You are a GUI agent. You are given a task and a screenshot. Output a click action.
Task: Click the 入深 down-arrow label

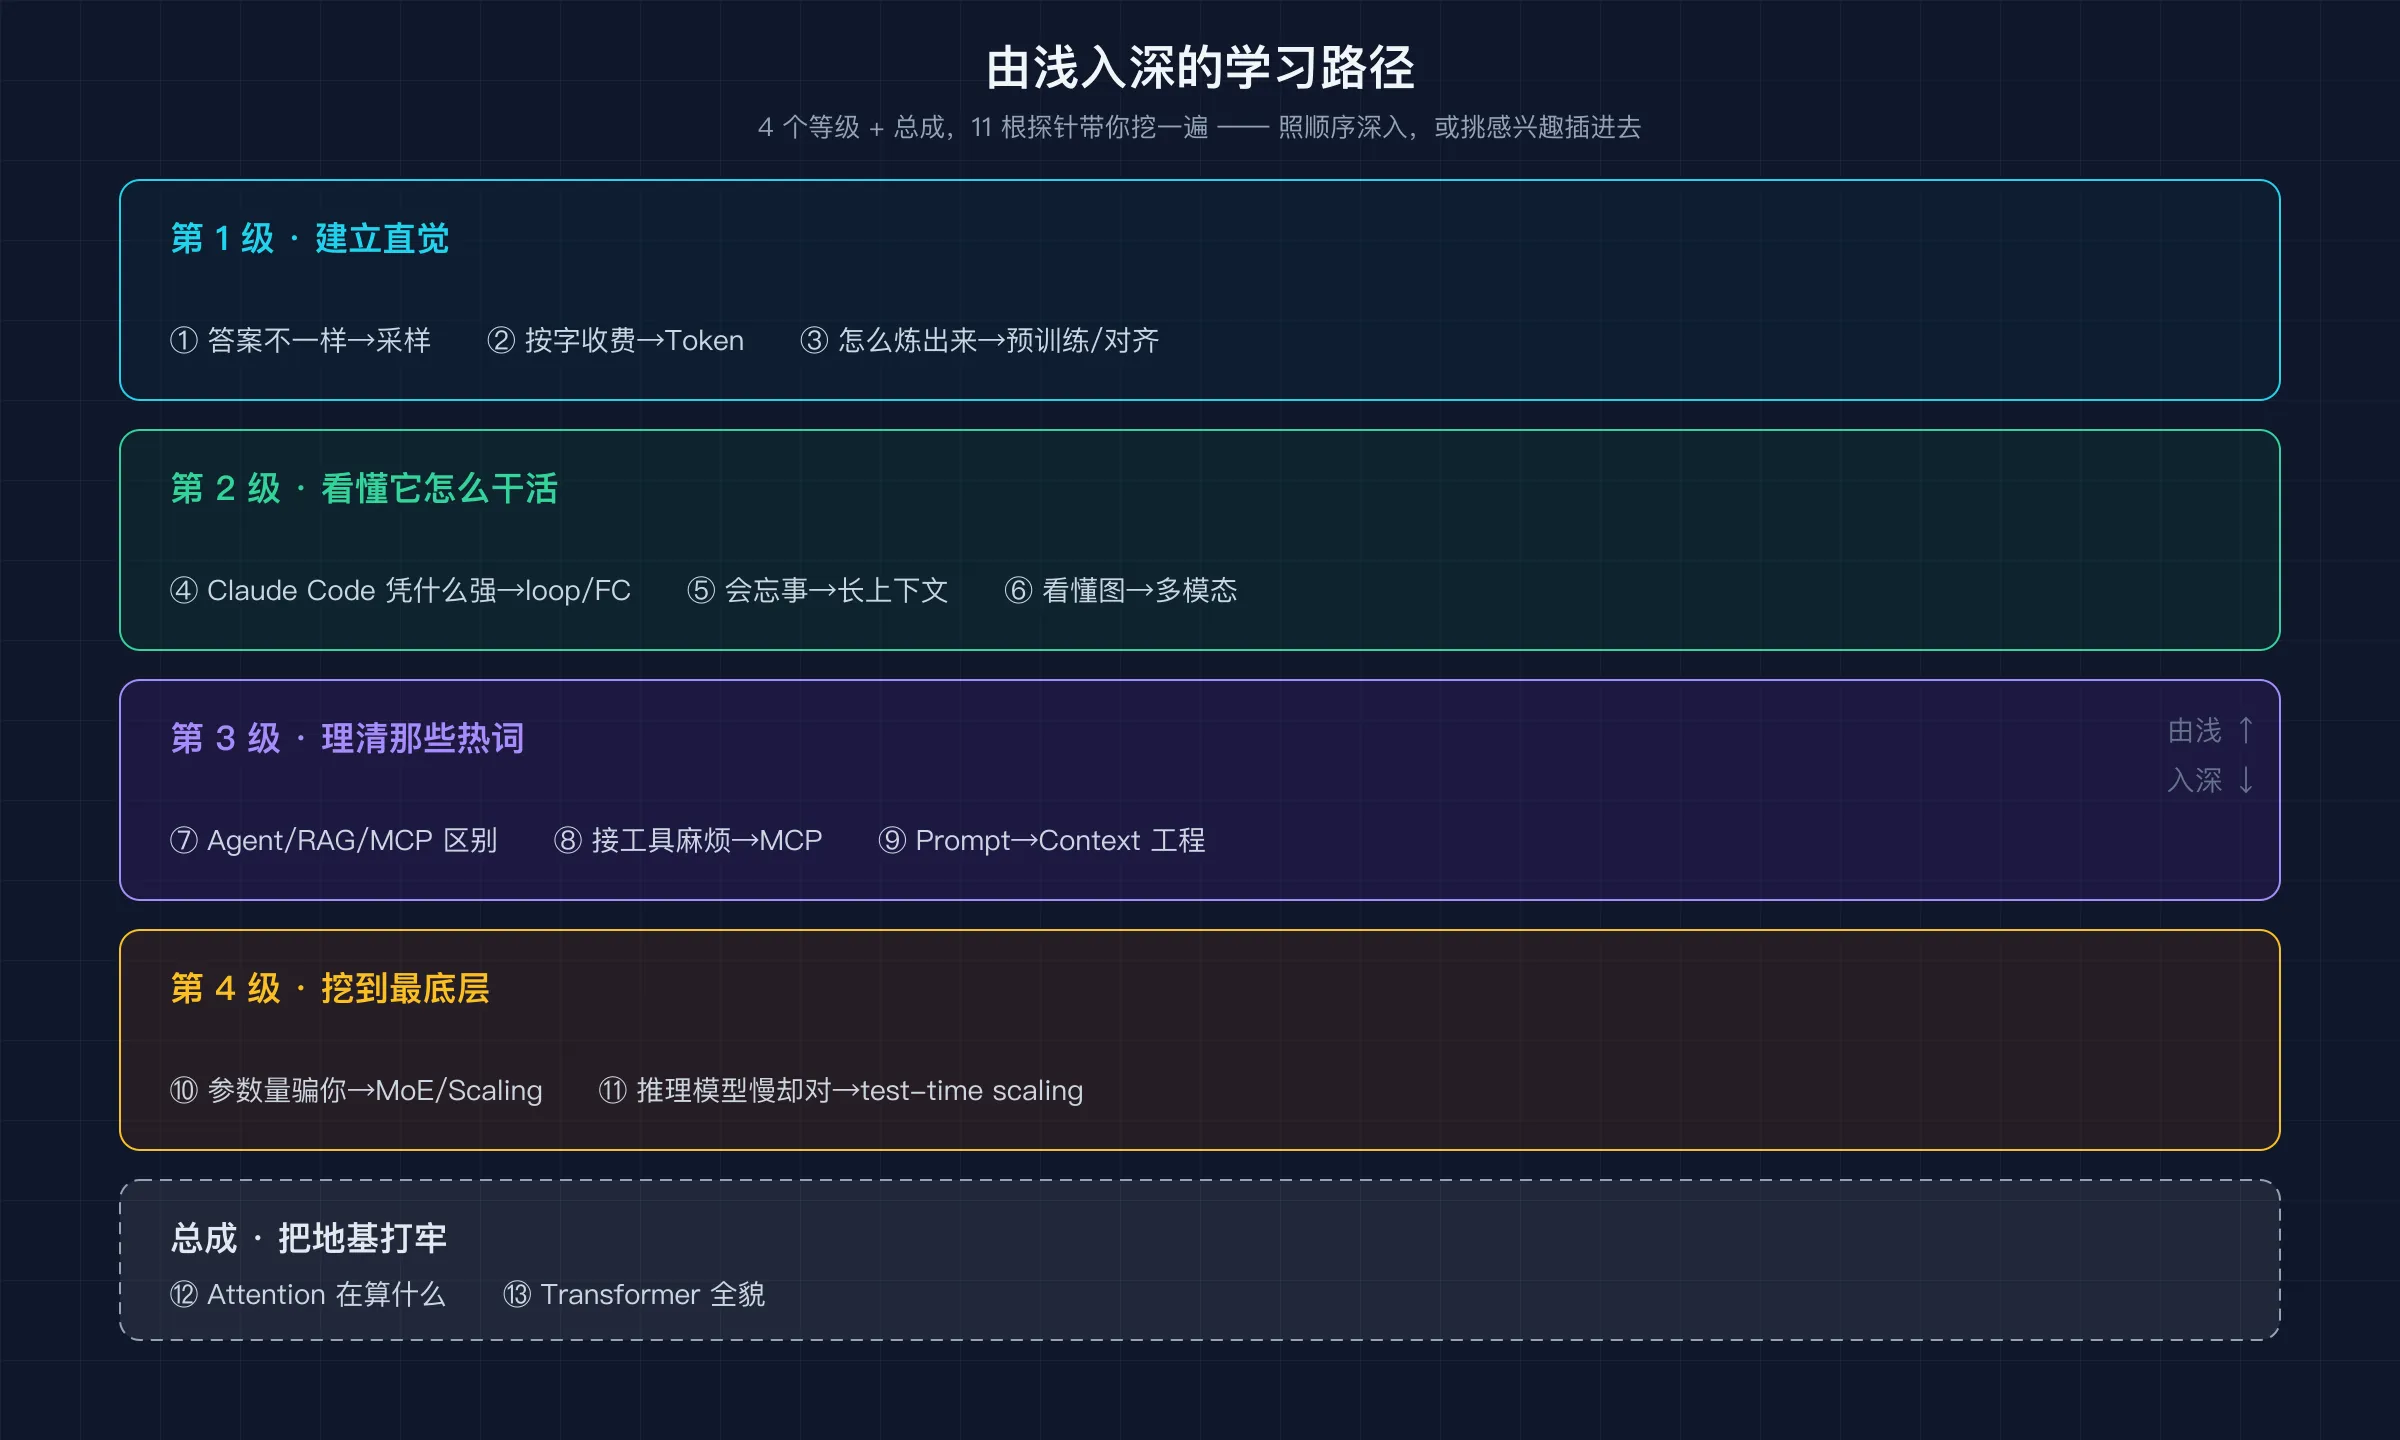(x=2210, y=780)
